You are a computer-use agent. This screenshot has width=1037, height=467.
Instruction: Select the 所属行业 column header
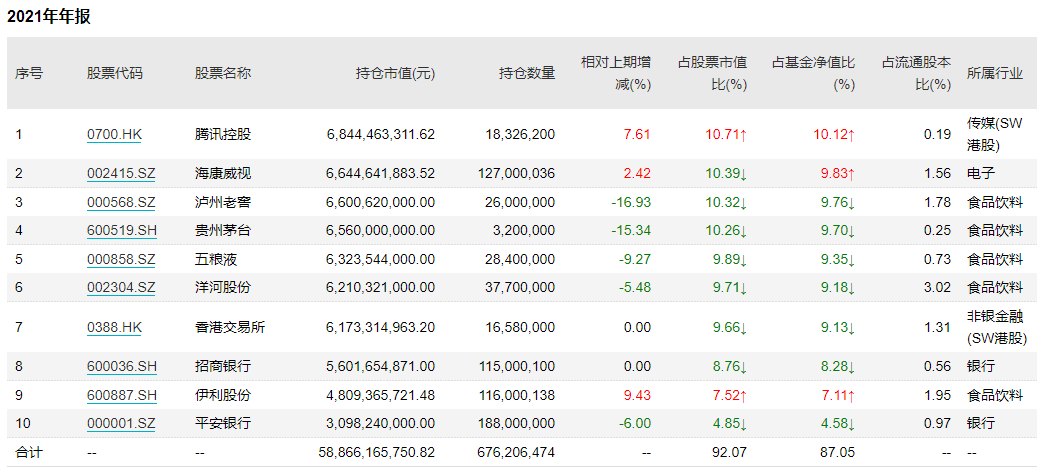tap(994, 73)
